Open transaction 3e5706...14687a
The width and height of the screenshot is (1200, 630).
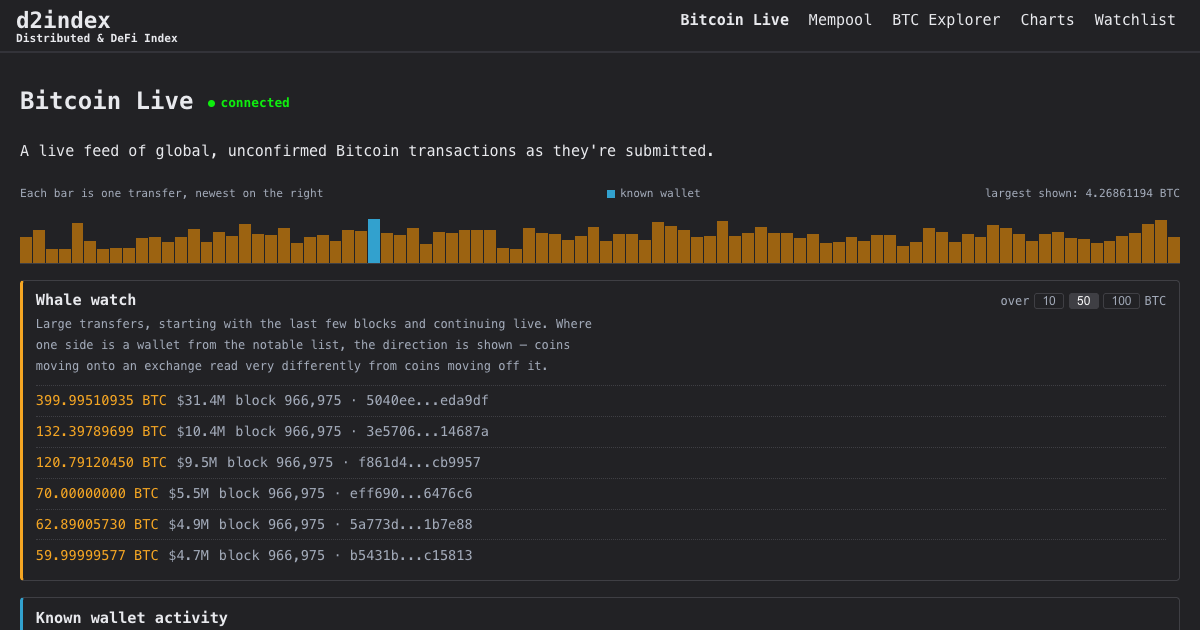point(427,432)
